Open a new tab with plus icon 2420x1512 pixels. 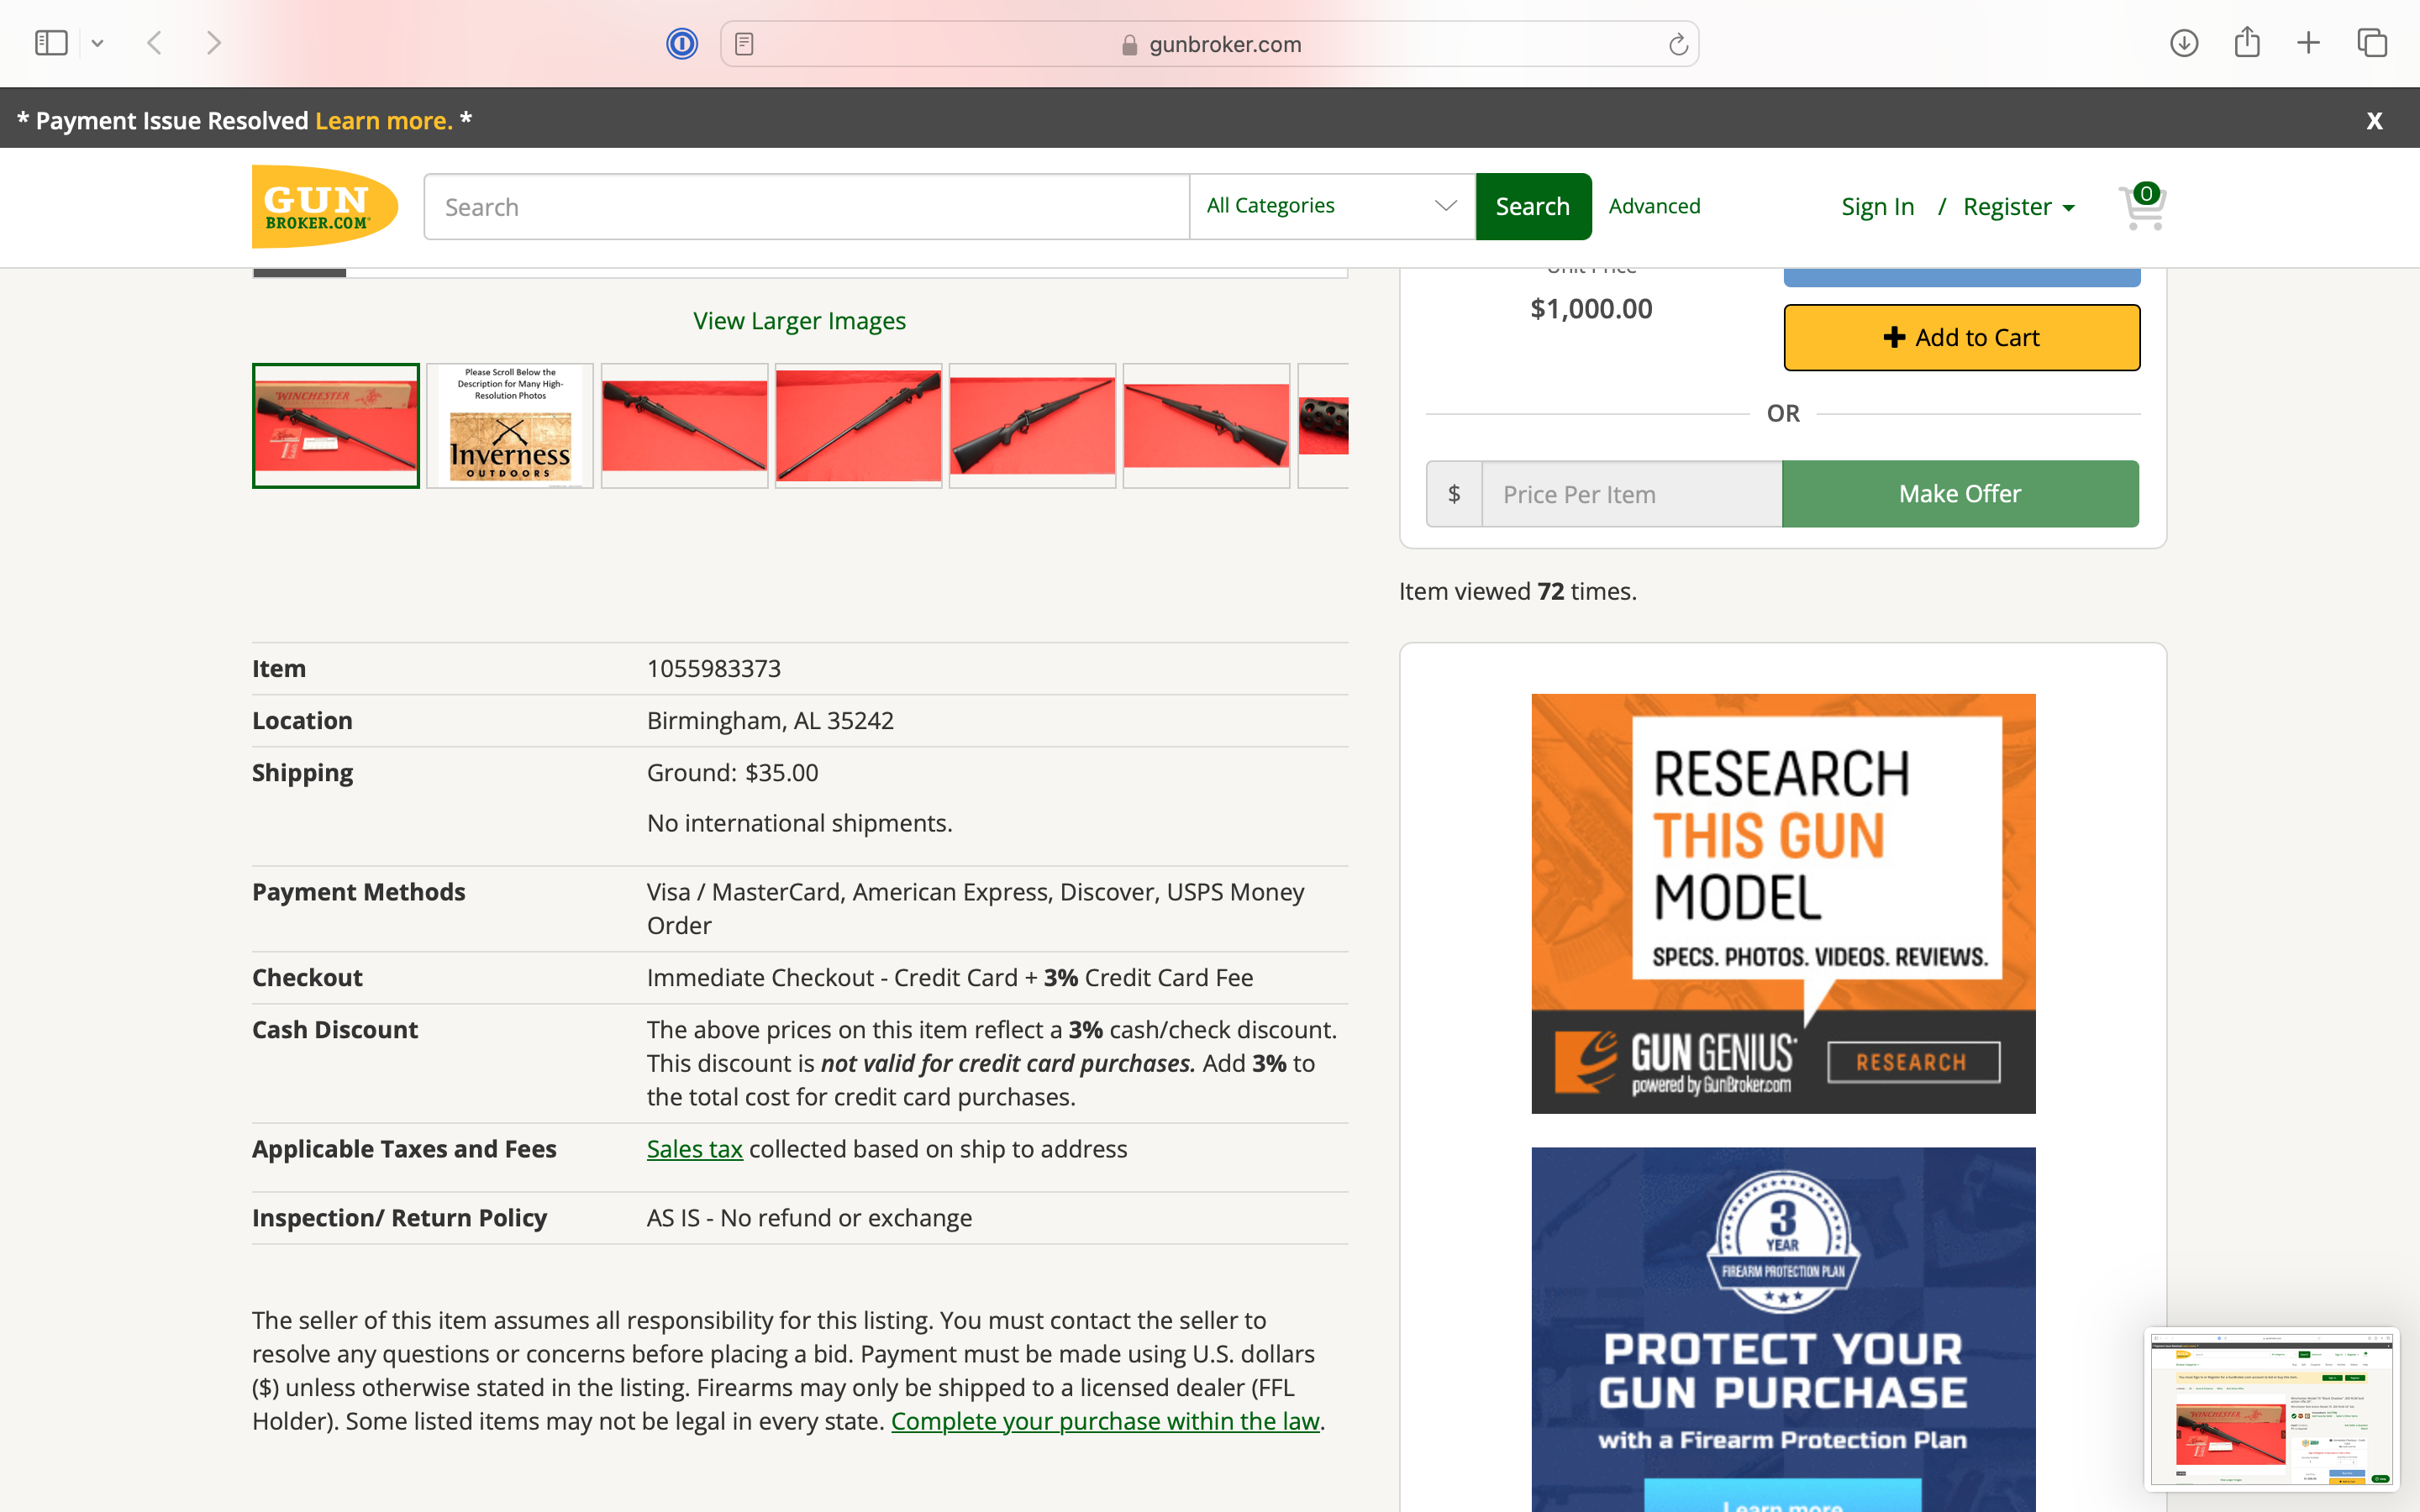tap(2308, 43)
